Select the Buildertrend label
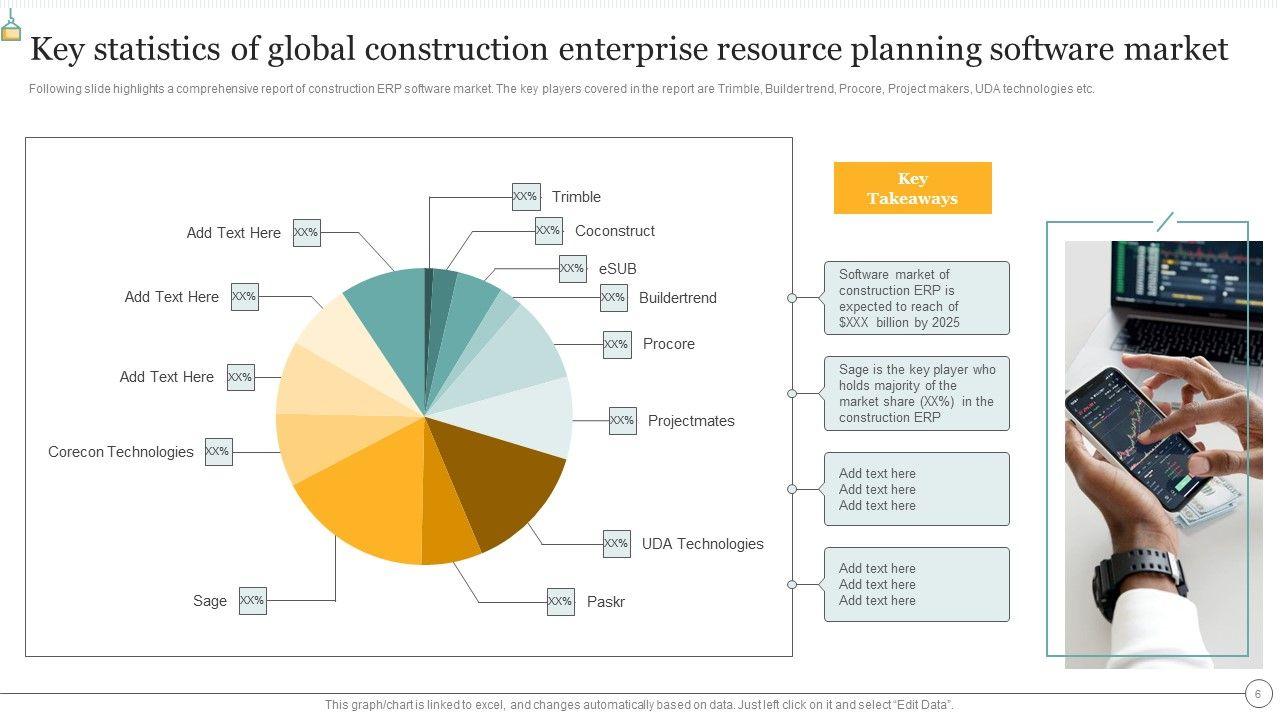1280x720 pixels. (677, 298)
